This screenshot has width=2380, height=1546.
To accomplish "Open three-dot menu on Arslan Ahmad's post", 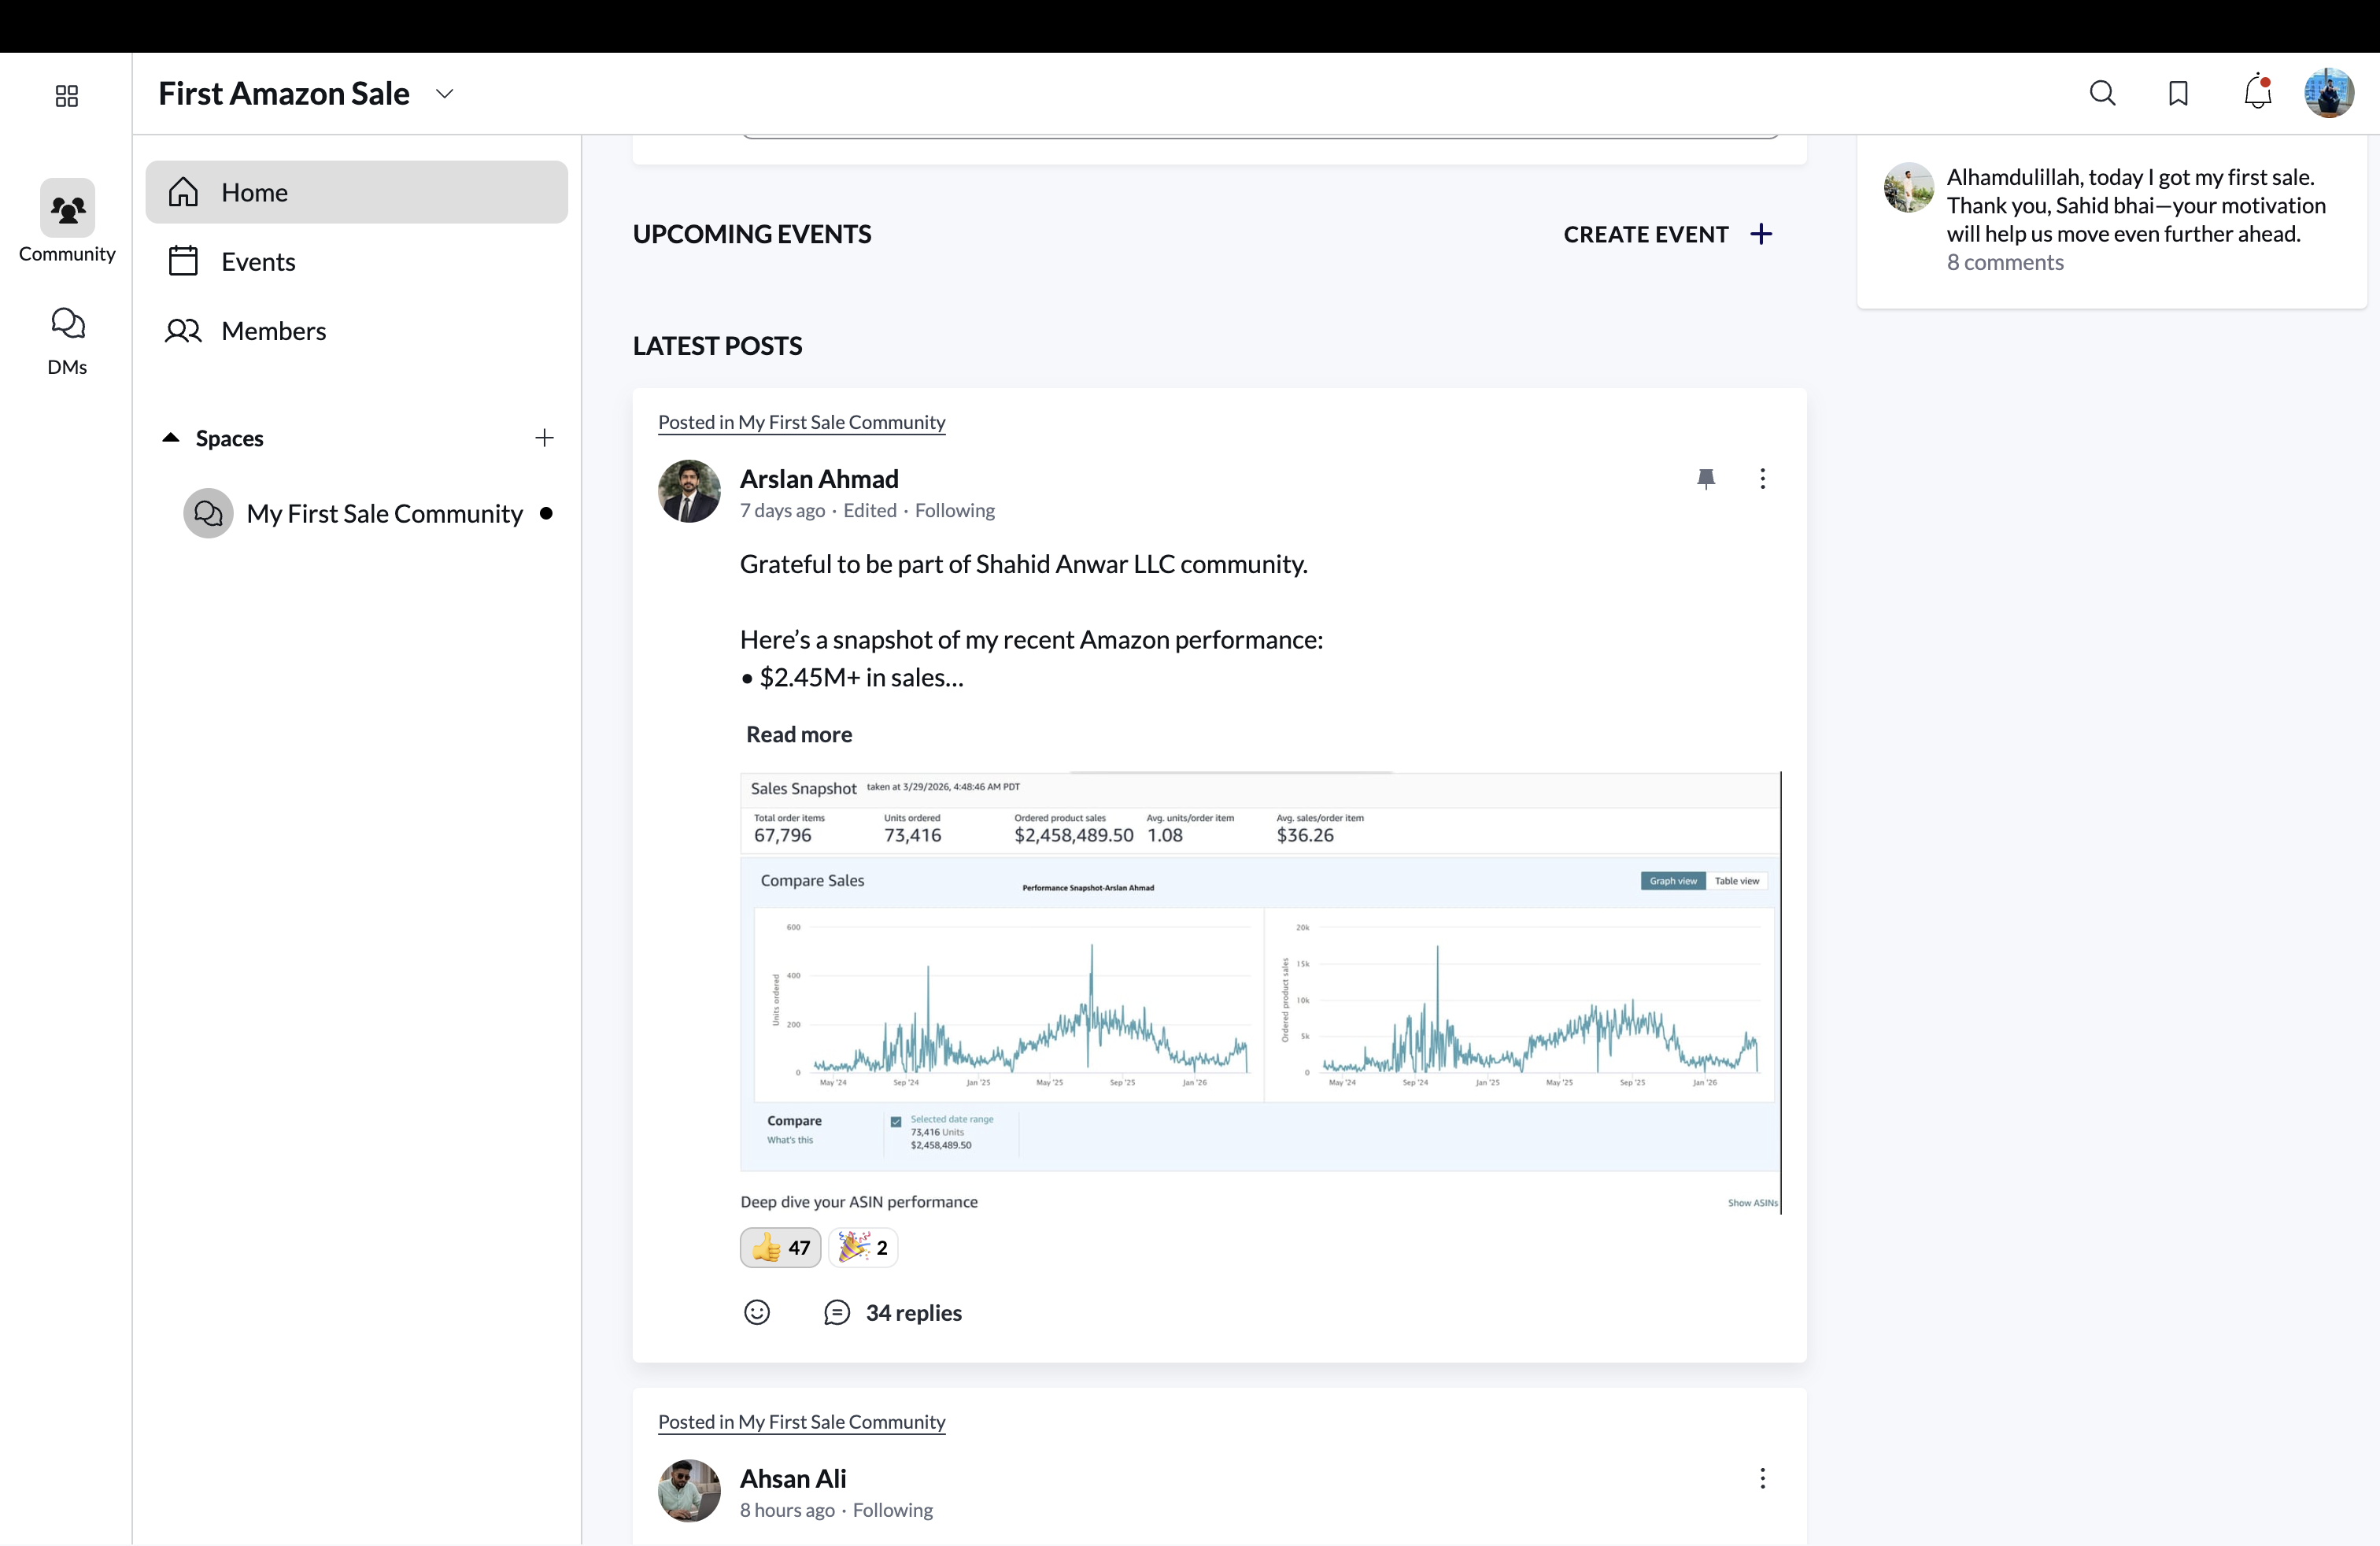I will pos(1762,479).
